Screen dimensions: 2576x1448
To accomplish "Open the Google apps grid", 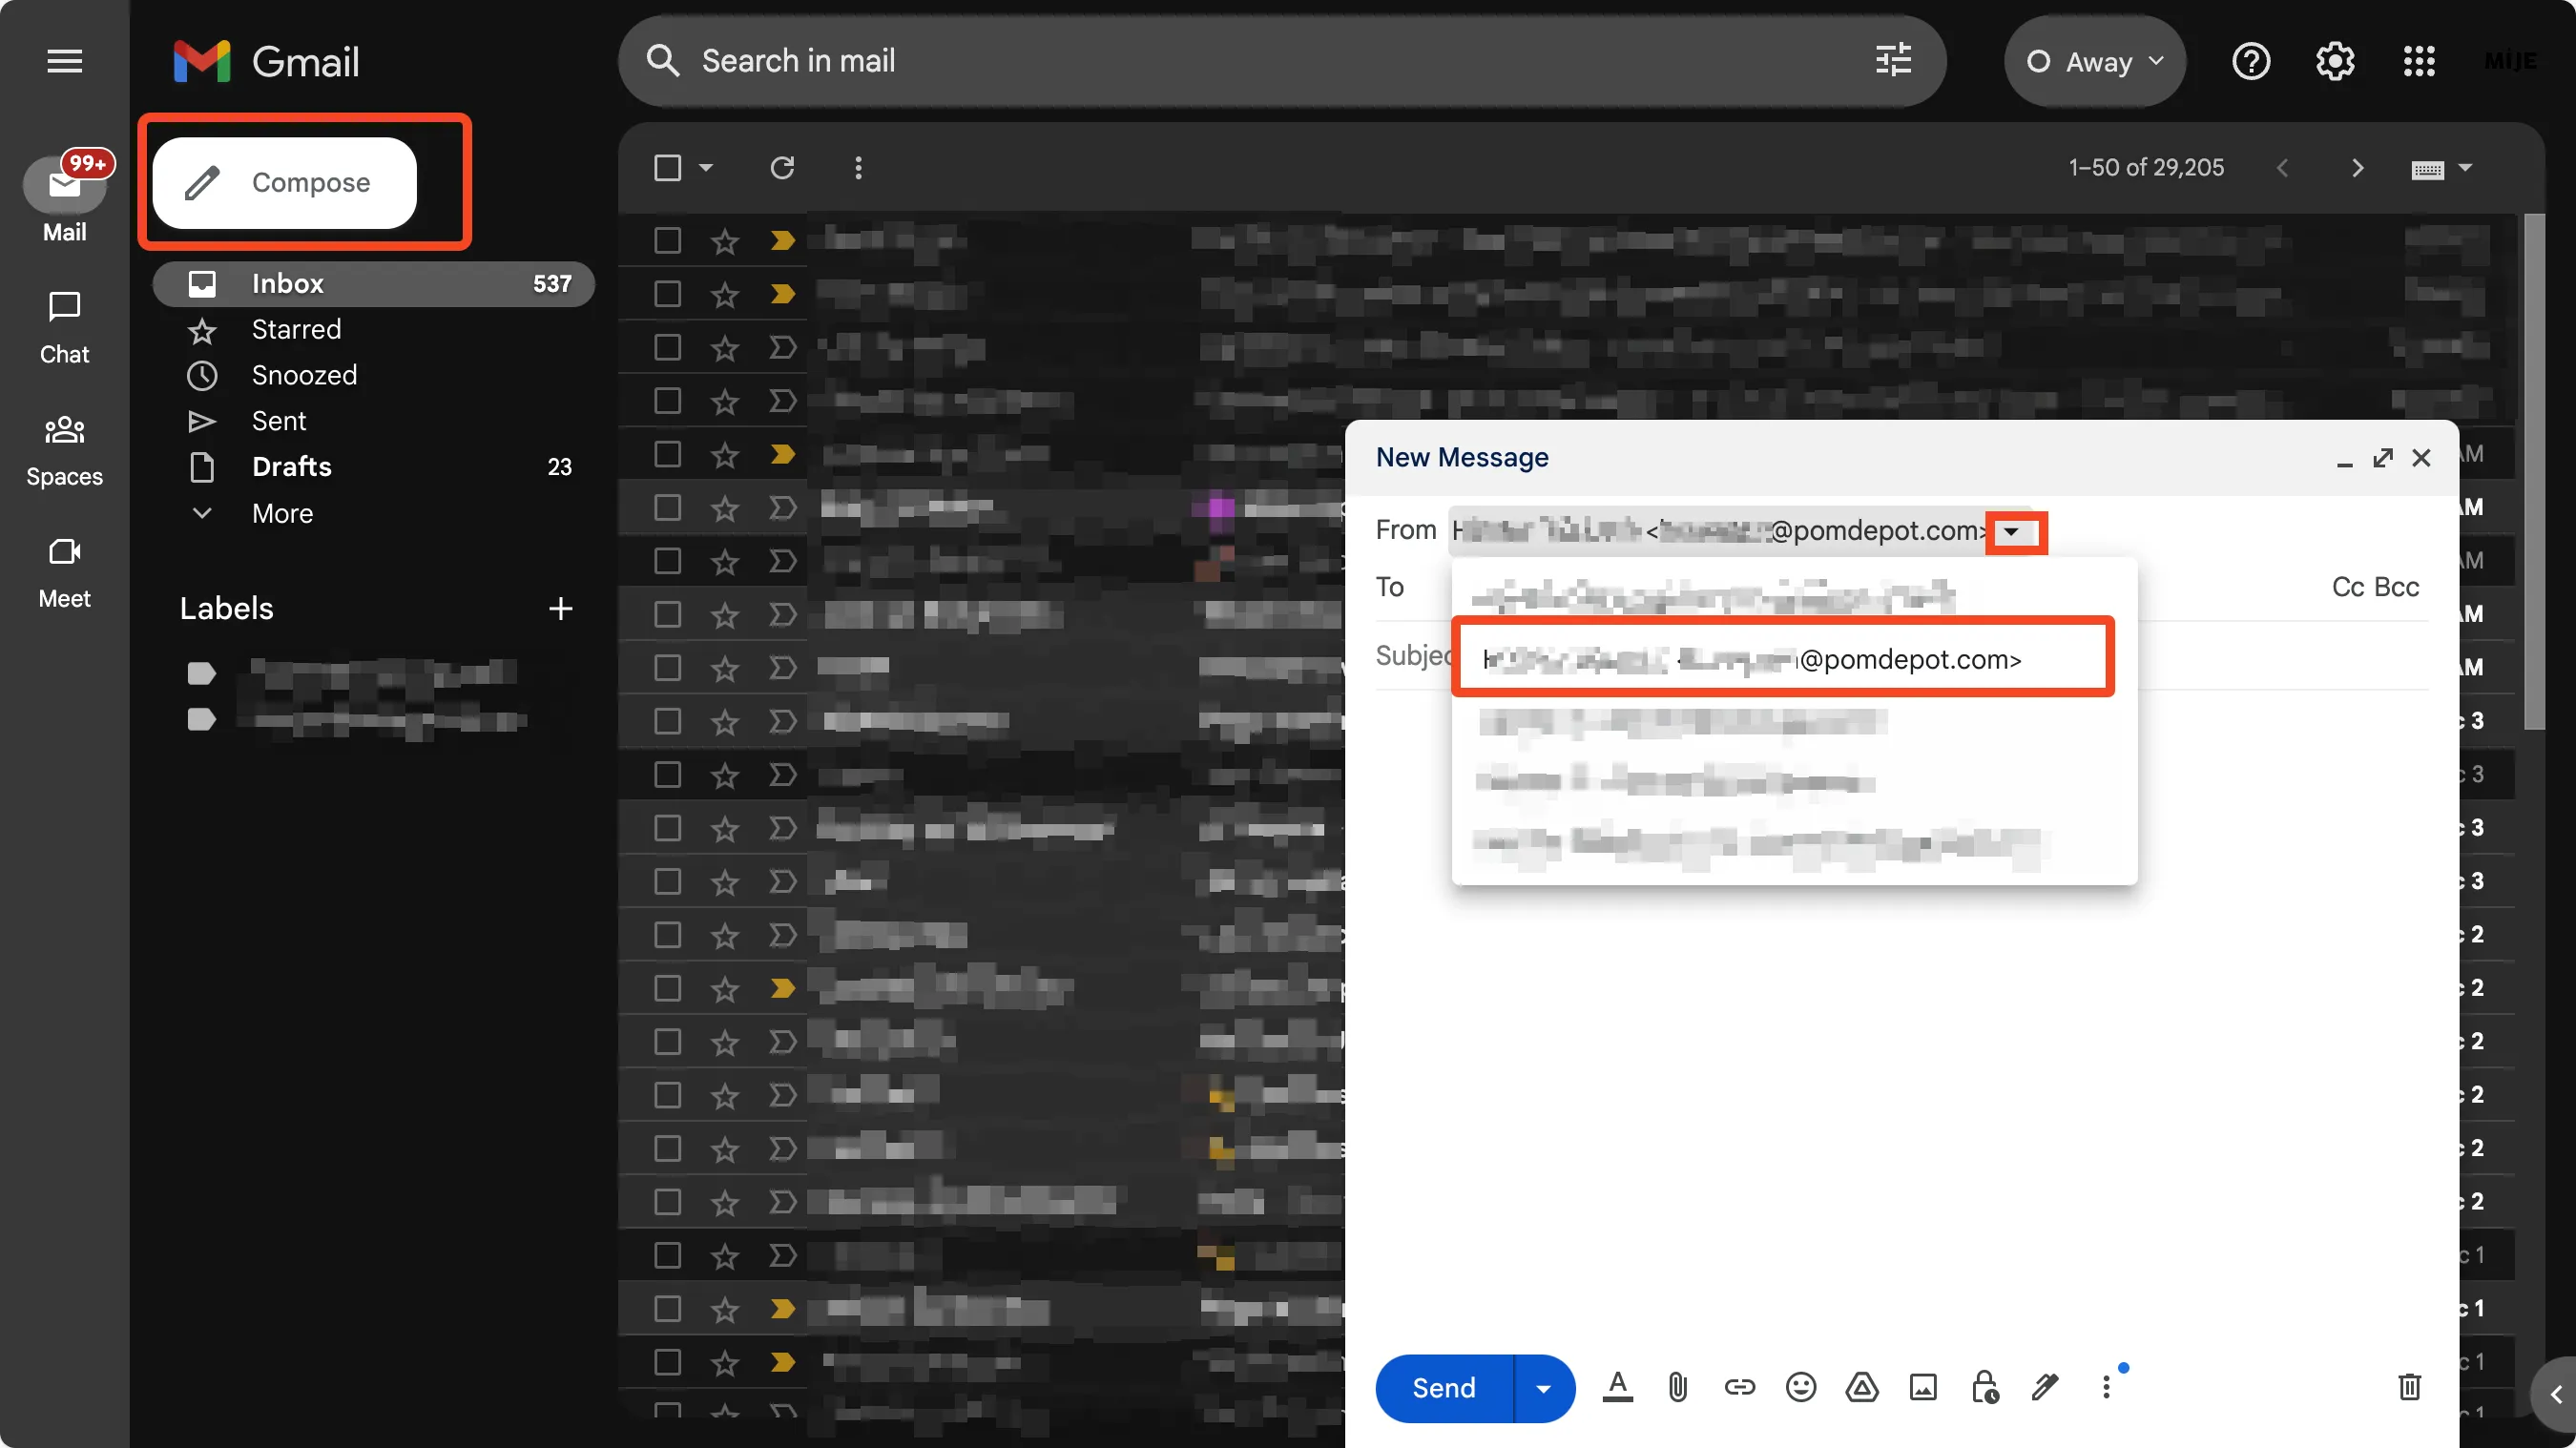I will [x=2419, y=61].
